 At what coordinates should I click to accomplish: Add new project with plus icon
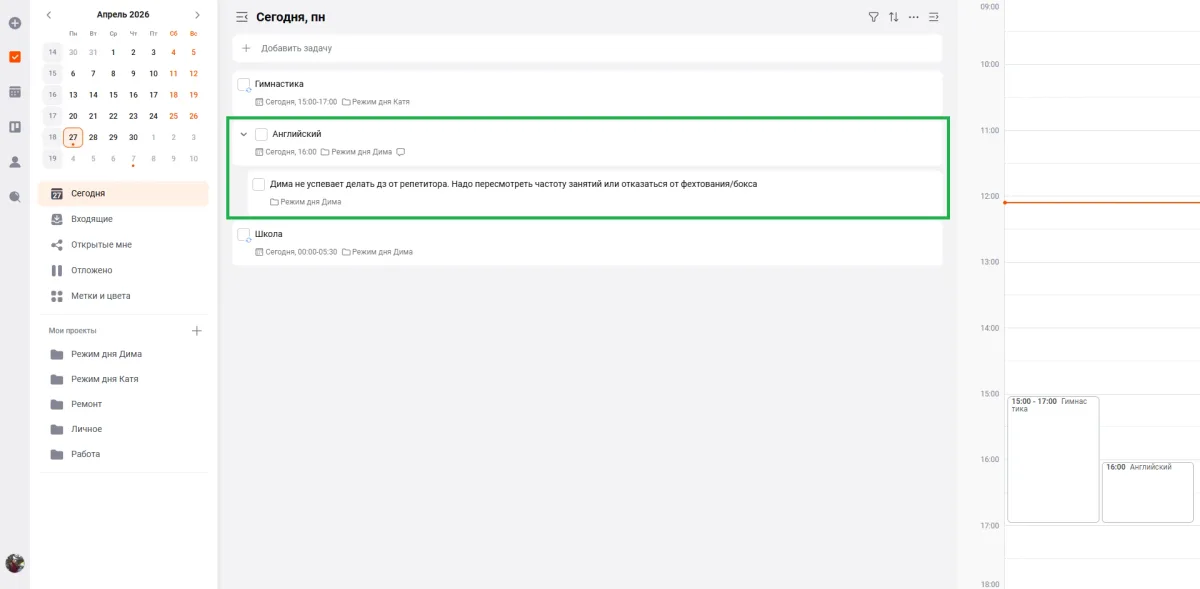197,331
